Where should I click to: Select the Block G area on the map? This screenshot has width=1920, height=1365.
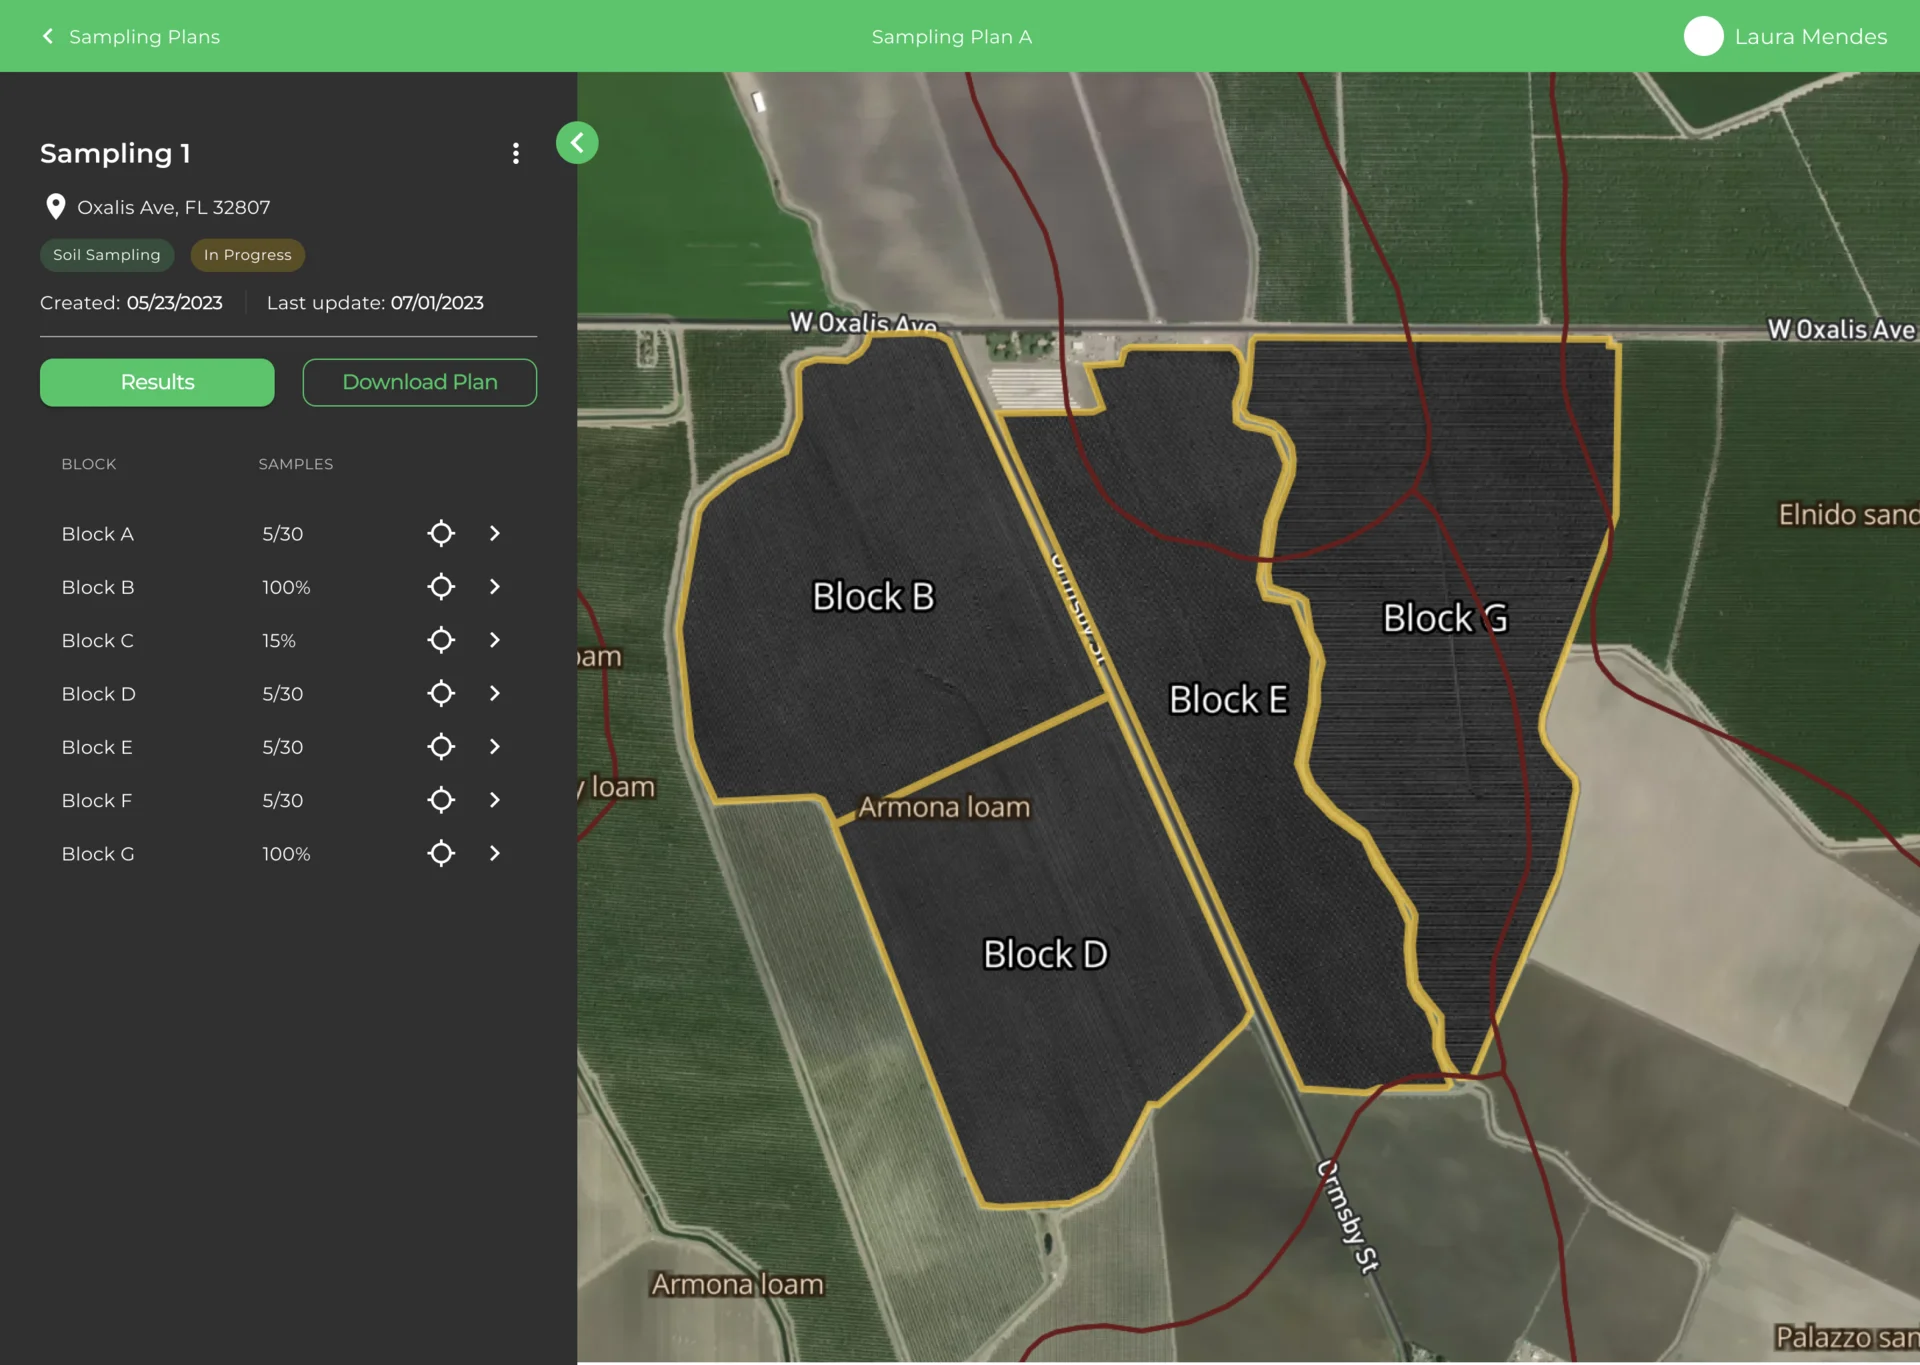(1444, 618)
